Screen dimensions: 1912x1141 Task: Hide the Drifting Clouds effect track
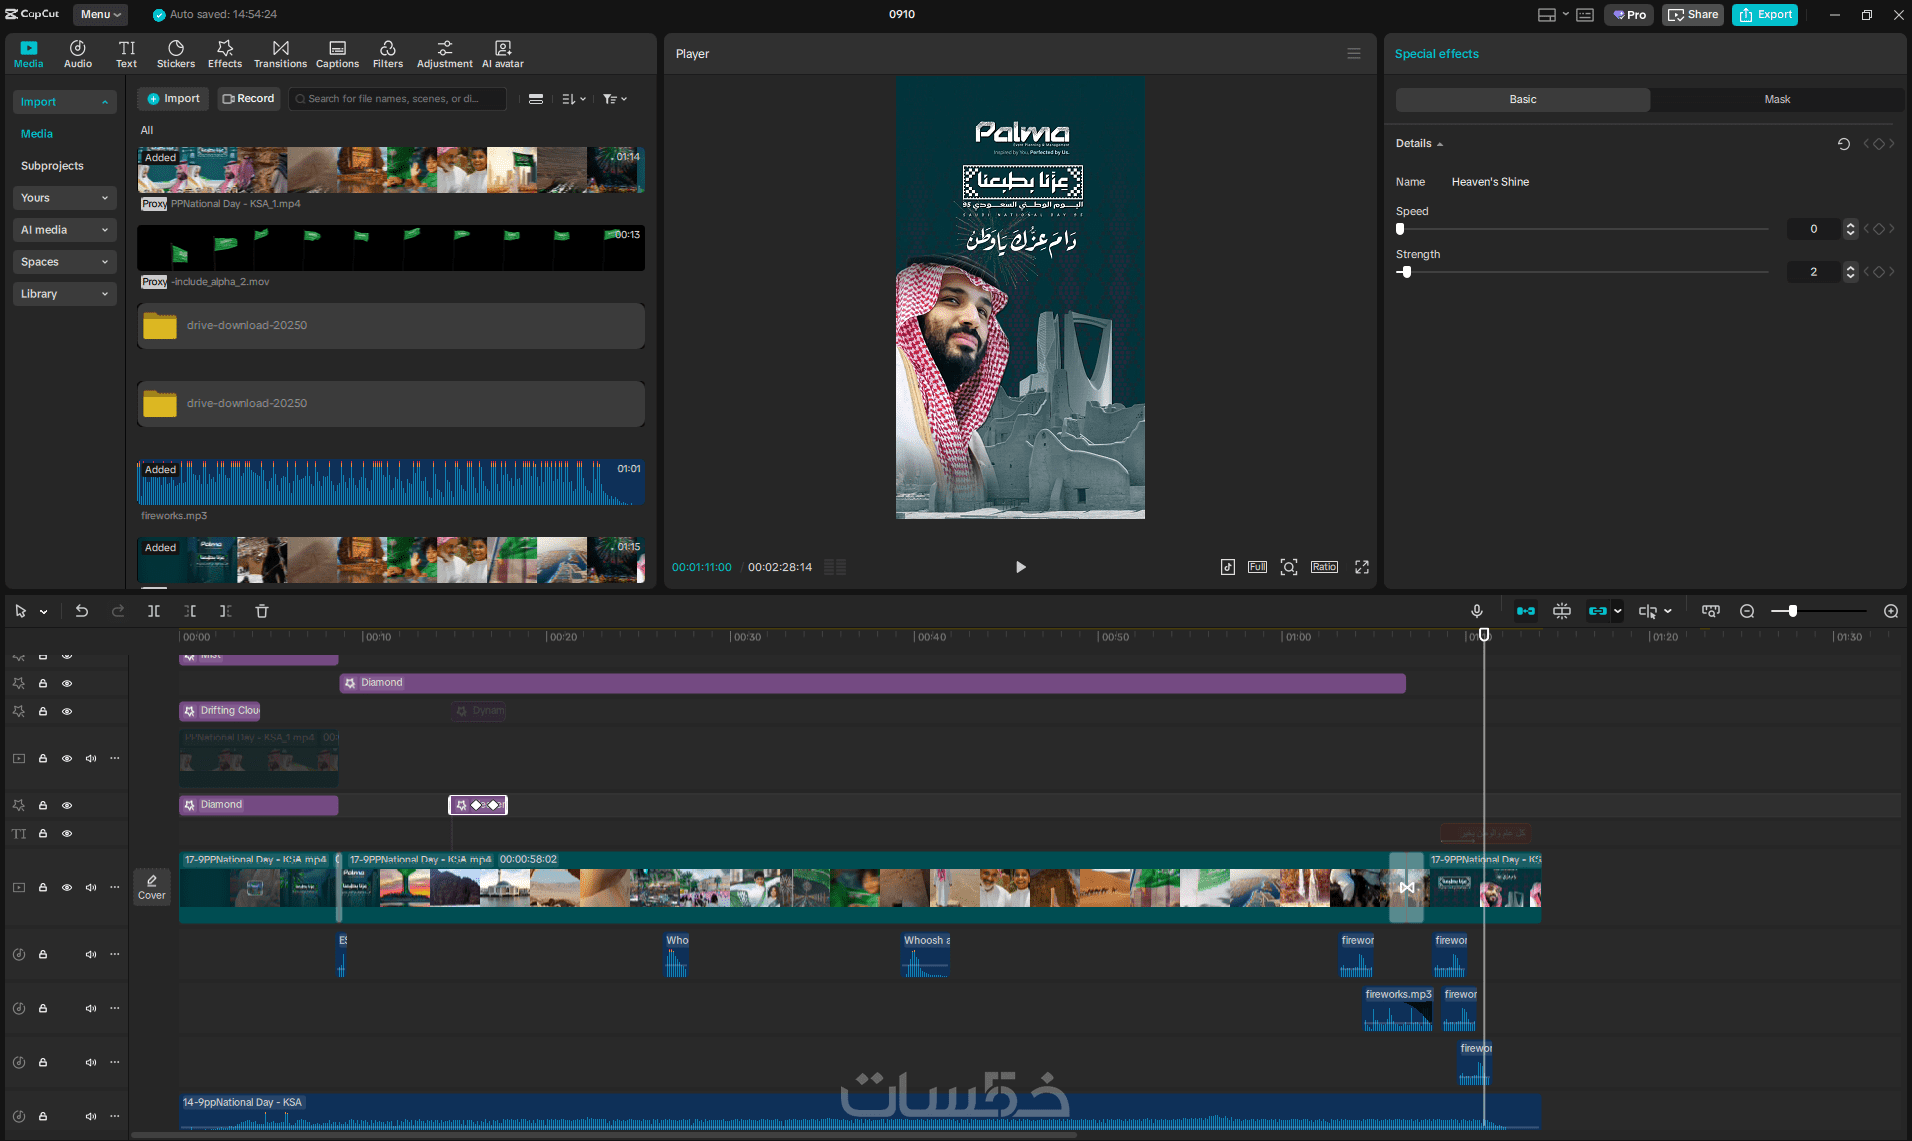67,712
